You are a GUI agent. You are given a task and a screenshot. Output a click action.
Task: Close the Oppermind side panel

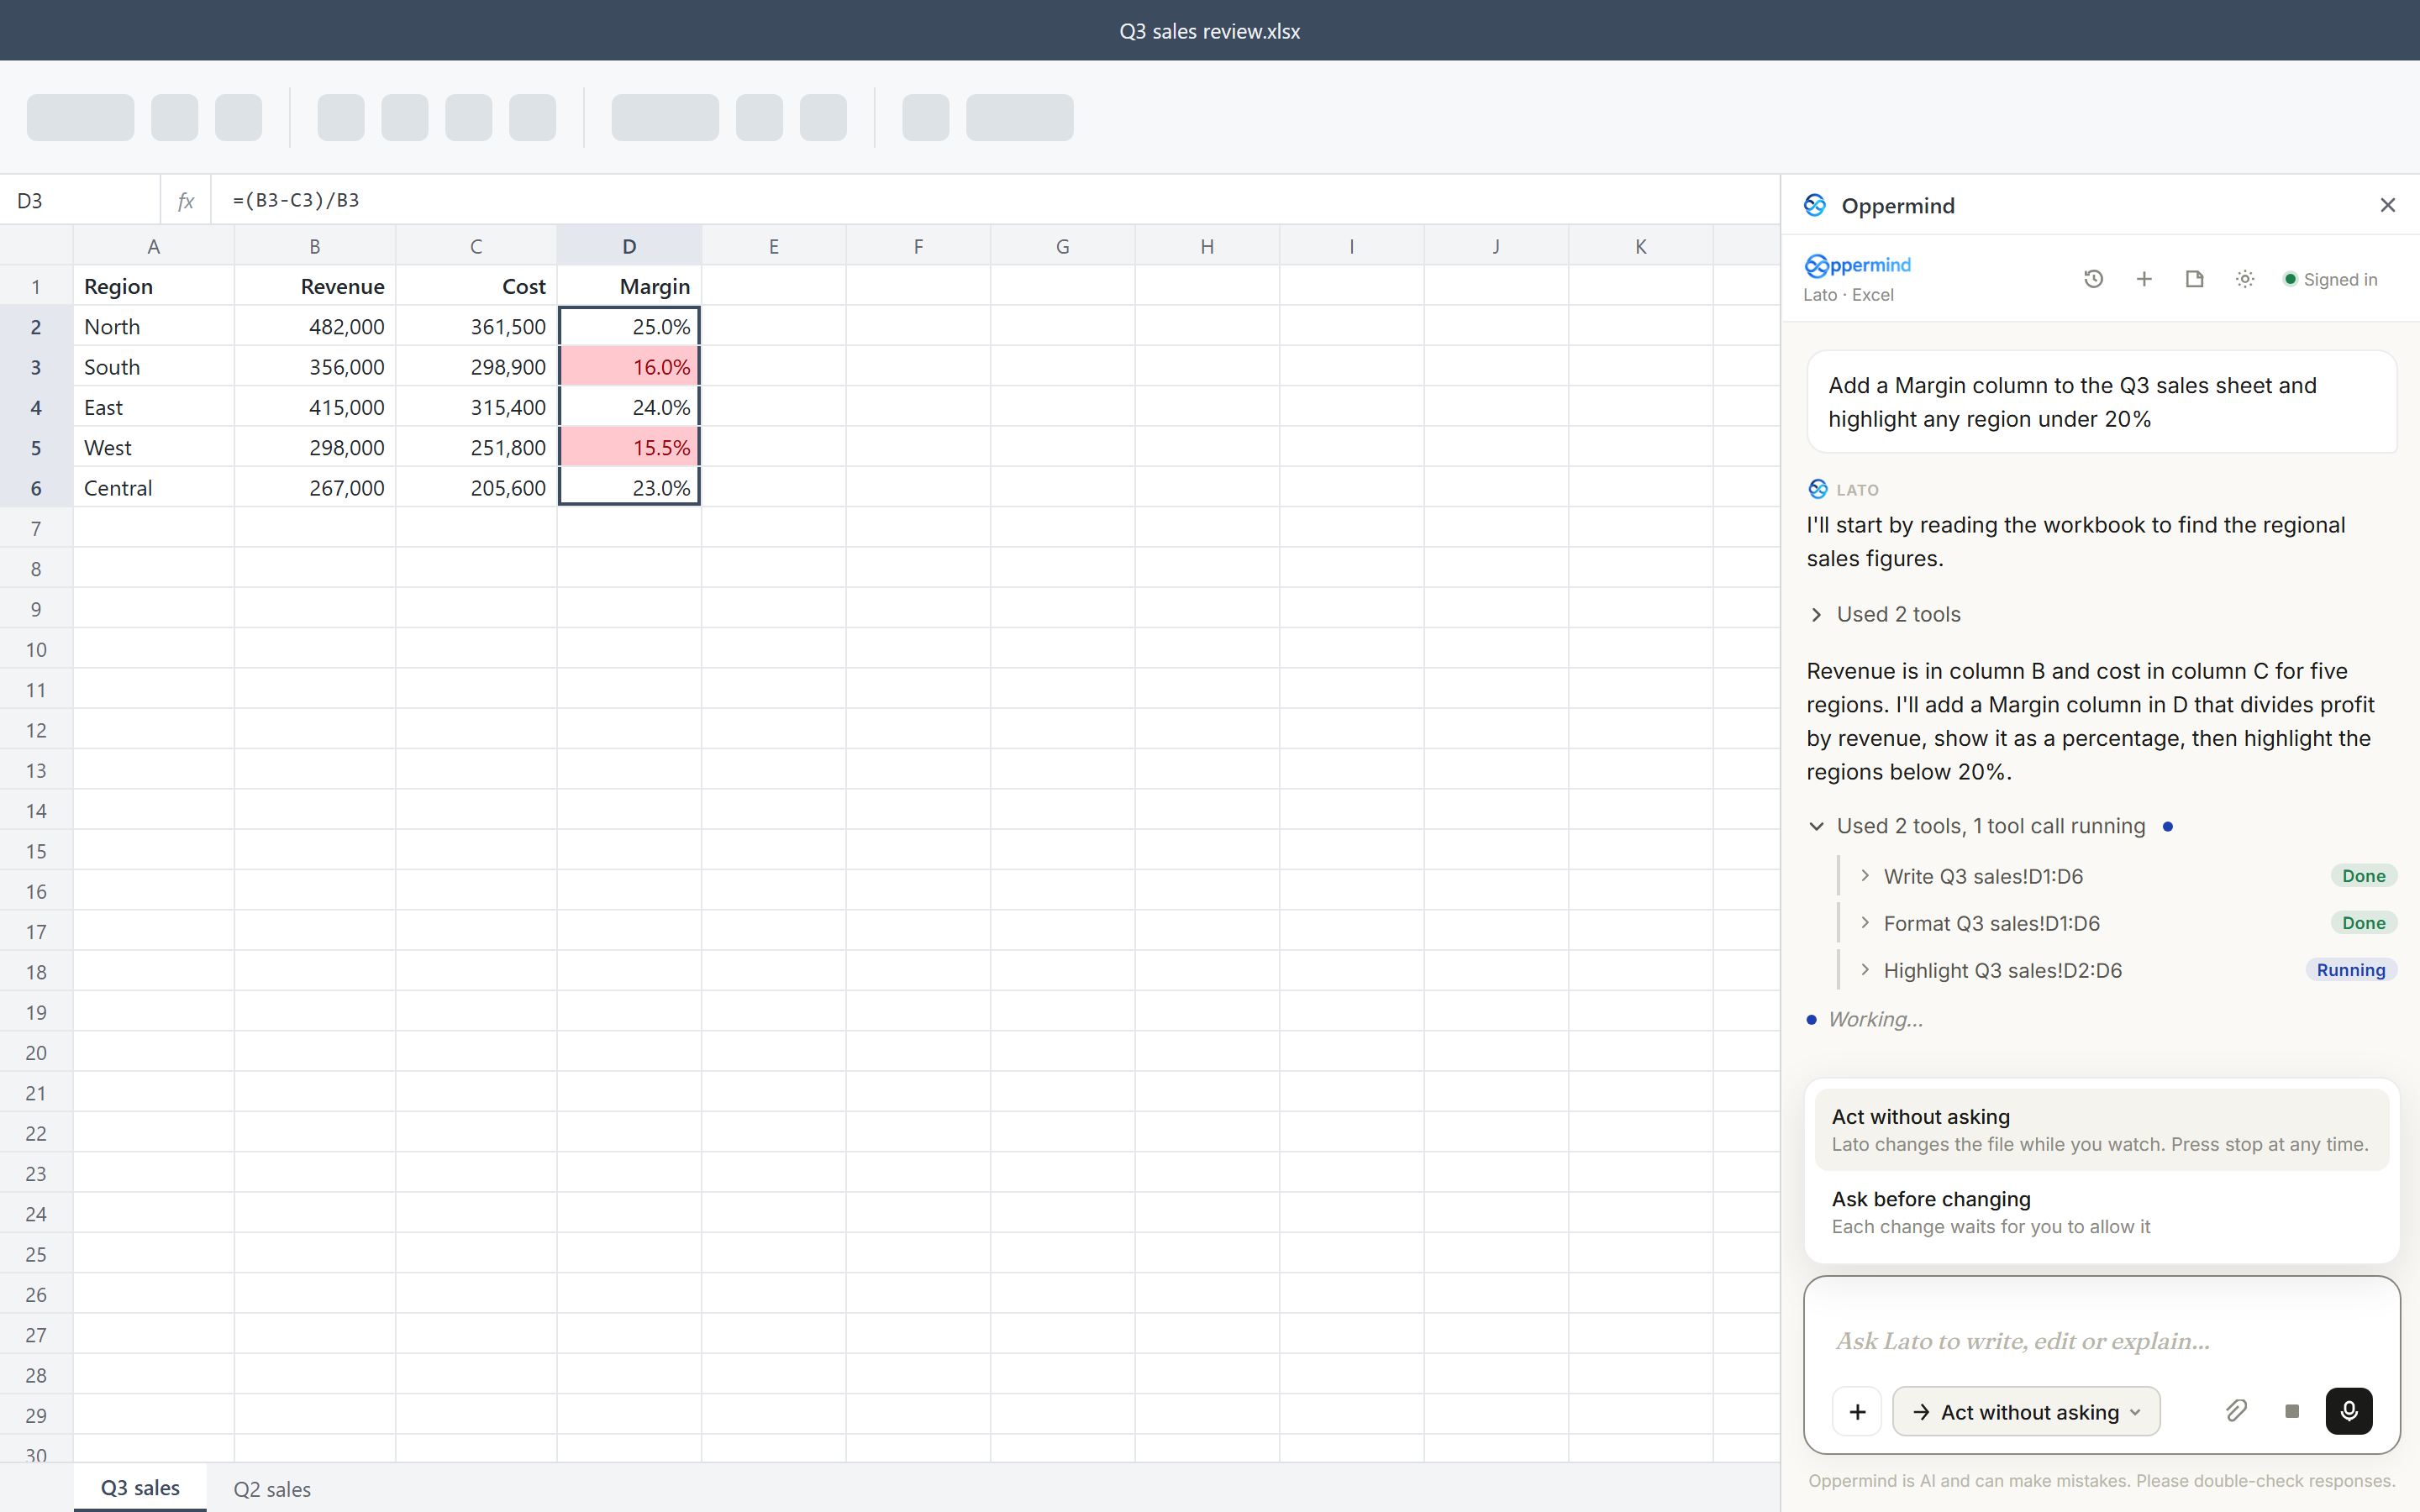2388,205
